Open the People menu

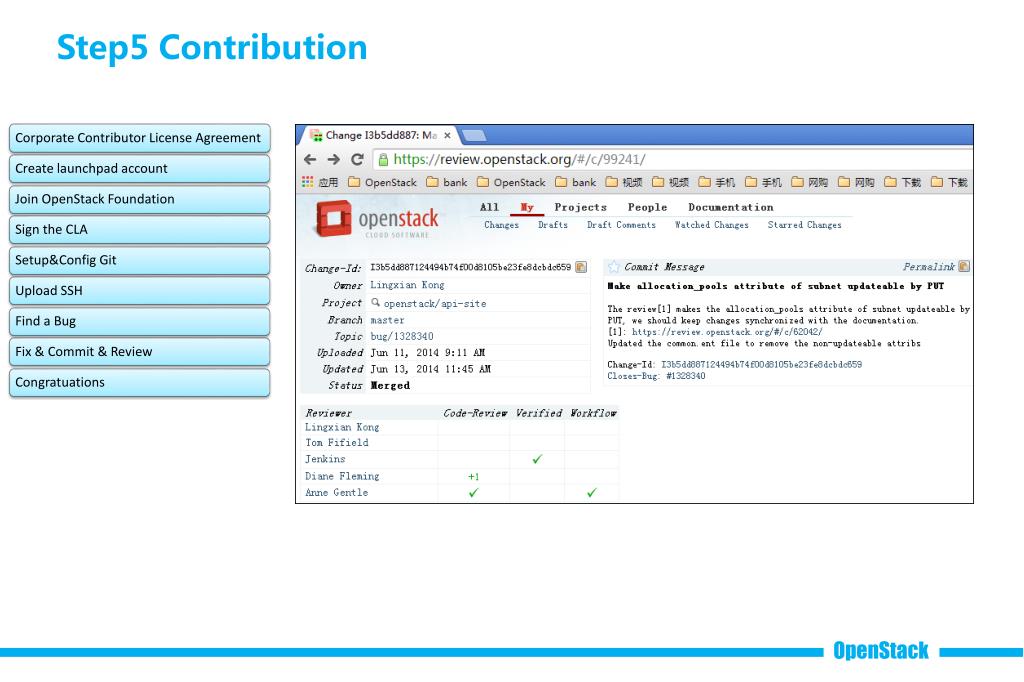(647, 207)
